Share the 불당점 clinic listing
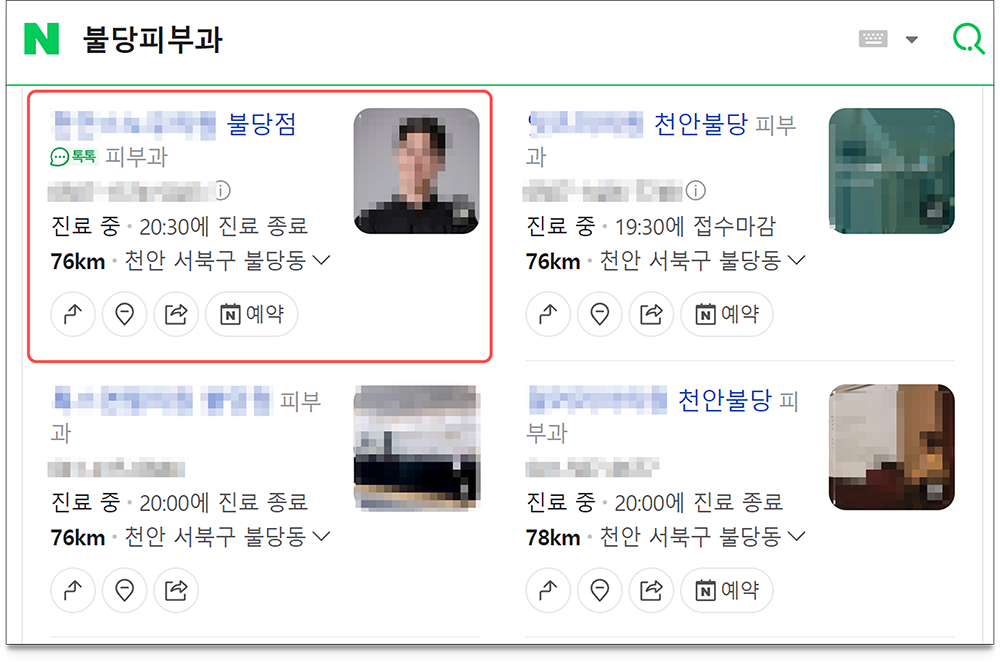The width and height of the screenshot is (1000, 666). (x=176, y=314)
